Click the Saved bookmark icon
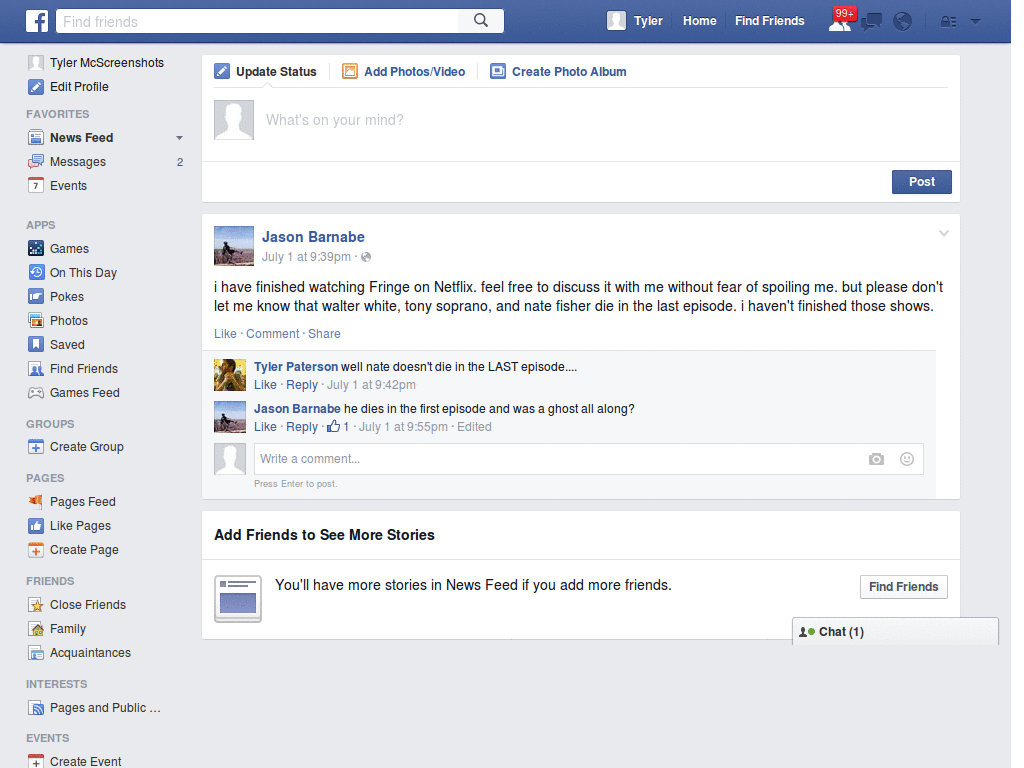1024x768 pixels. (x=36, y=344)
